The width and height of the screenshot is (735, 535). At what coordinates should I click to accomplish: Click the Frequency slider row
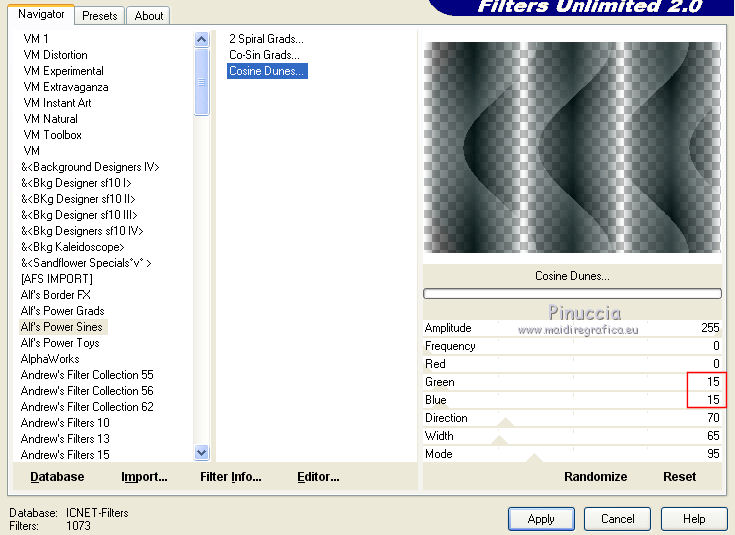[x=572, y=346]
